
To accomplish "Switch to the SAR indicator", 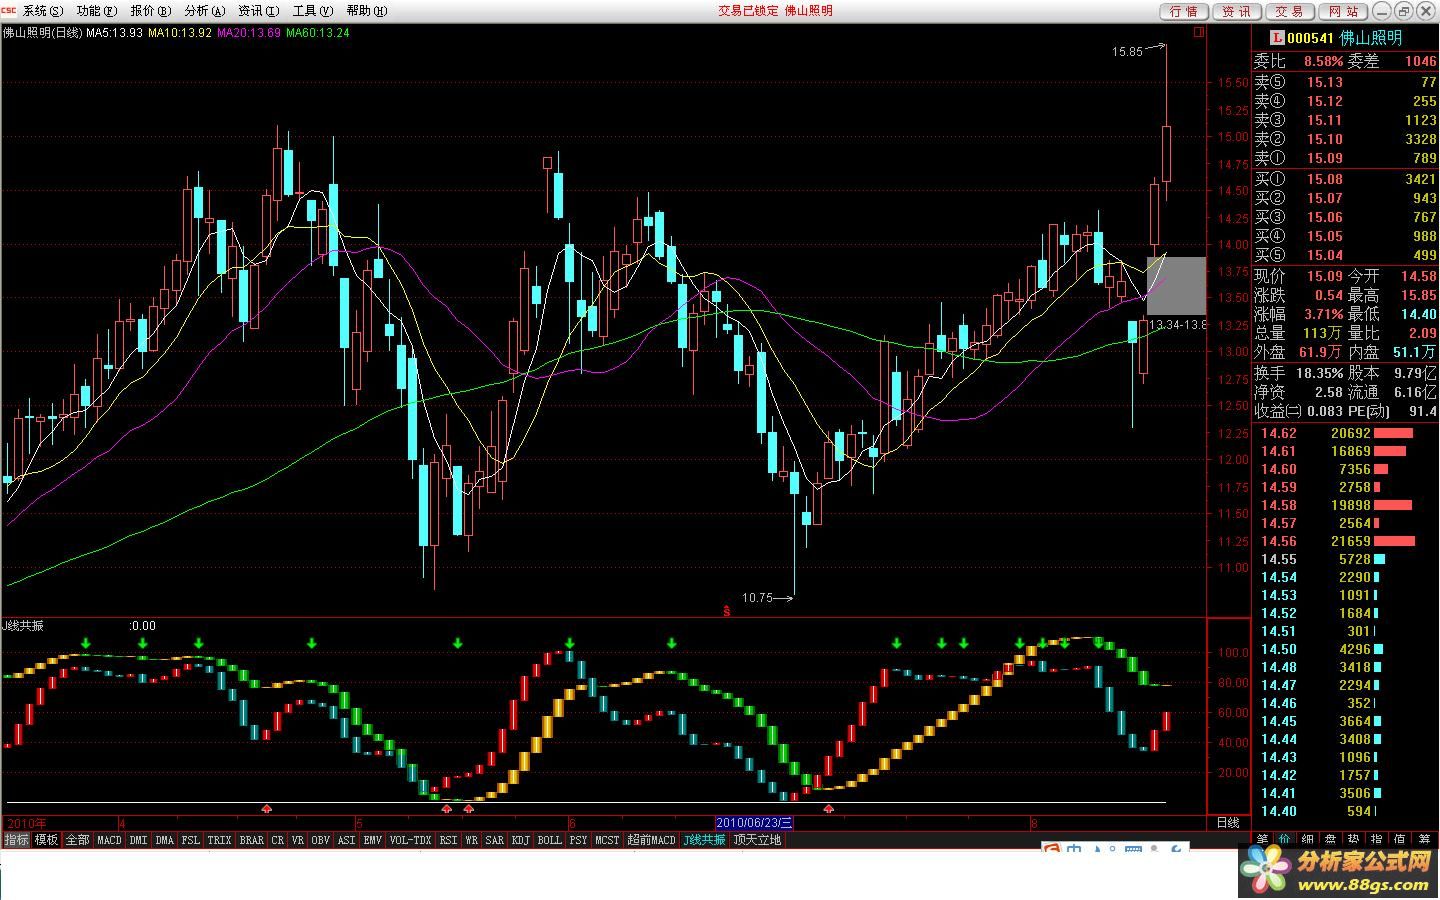I will click(x=494, y=840).
